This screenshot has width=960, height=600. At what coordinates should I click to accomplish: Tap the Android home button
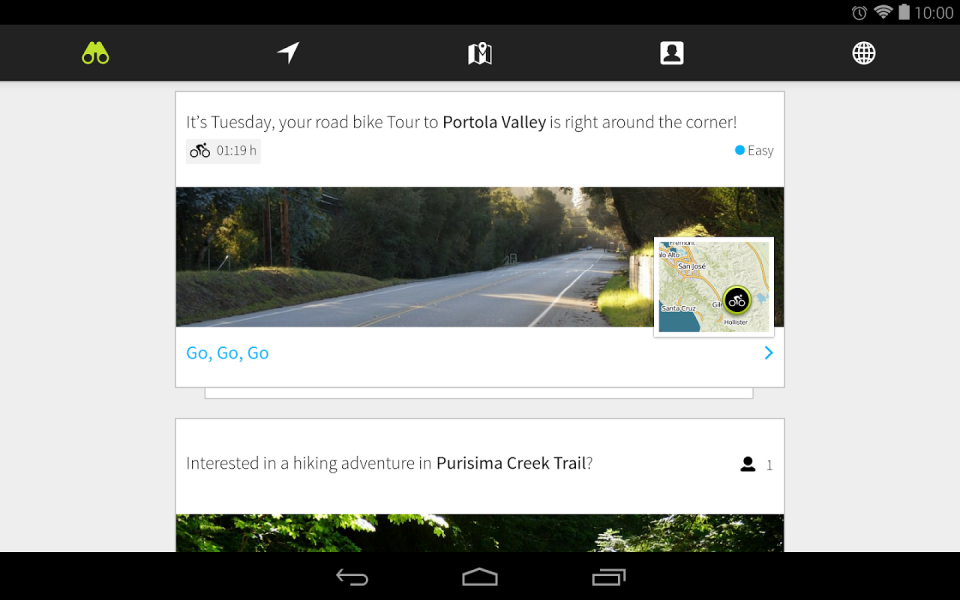[x=480, y=577]
